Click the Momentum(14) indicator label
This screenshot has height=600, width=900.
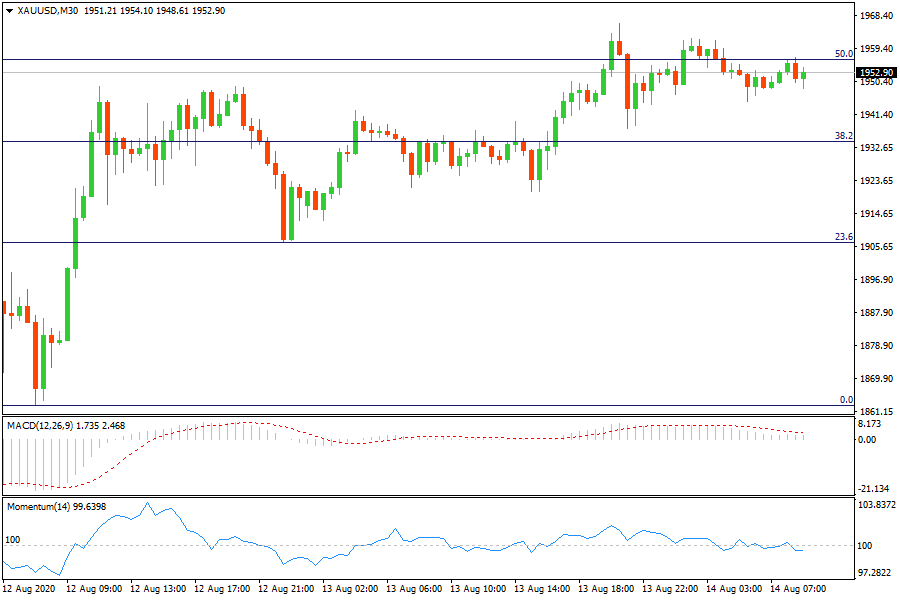pyautogui.click(x=38, y=507)
